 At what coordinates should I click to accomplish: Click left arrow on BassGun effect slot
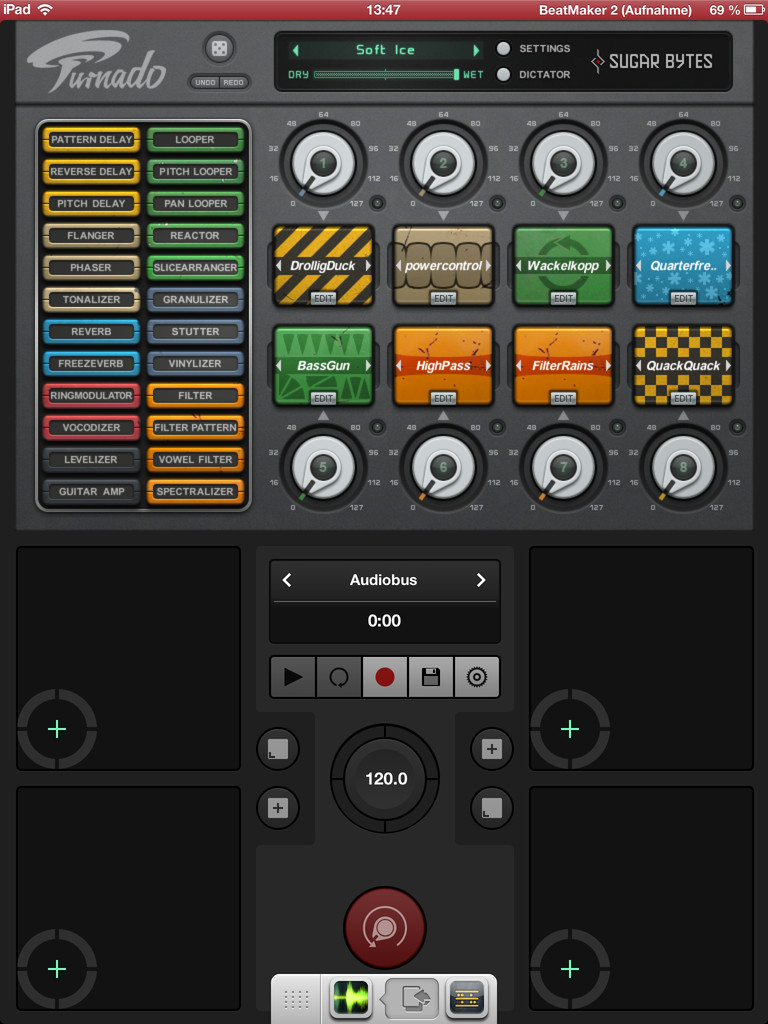click(x=279, y=366)
